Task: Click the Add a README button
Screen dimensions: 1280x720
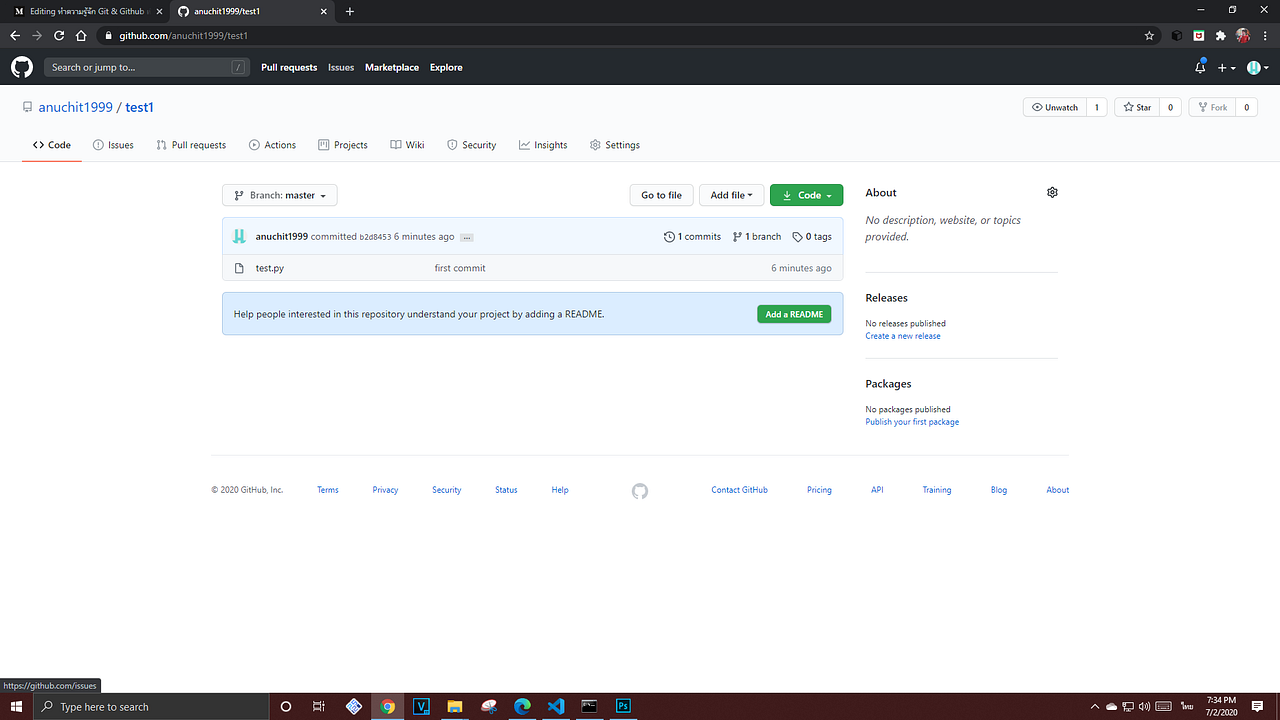Action: point(793,313)
